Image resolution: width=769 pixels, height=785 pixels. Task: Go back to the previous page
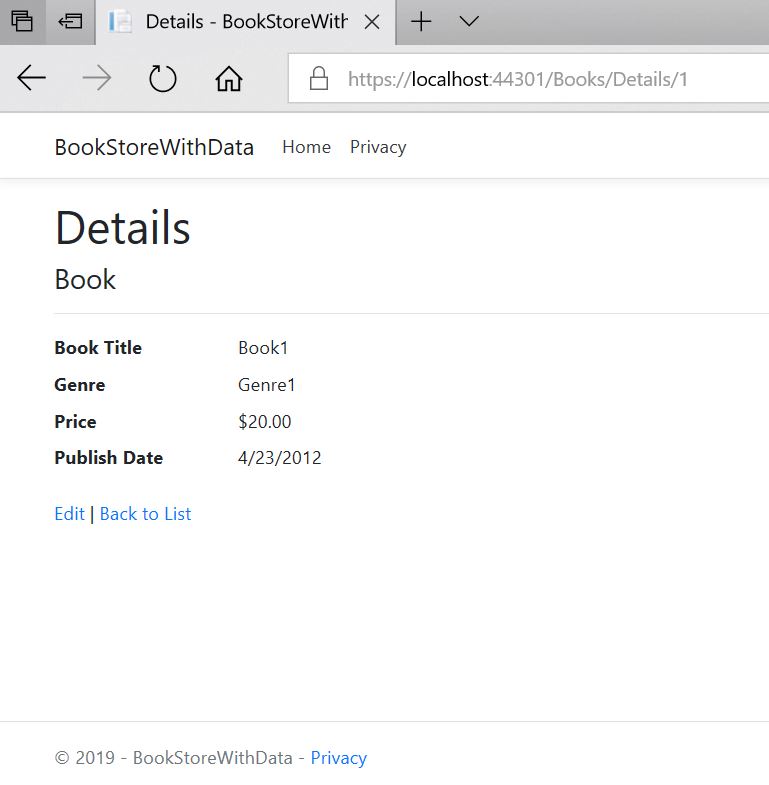[x=32, y=79]
